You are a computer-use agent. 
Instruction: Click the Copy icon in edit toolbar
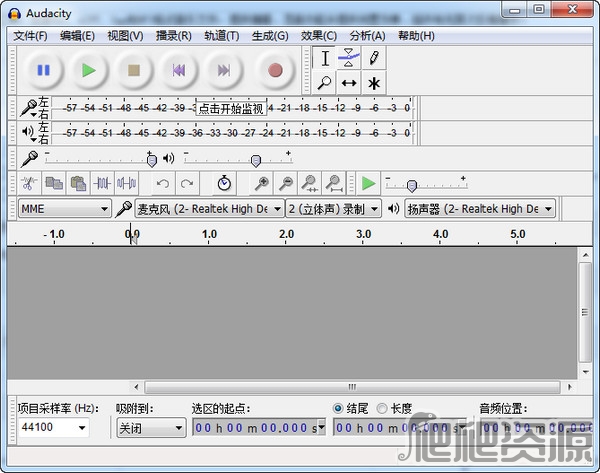point(54,184)
